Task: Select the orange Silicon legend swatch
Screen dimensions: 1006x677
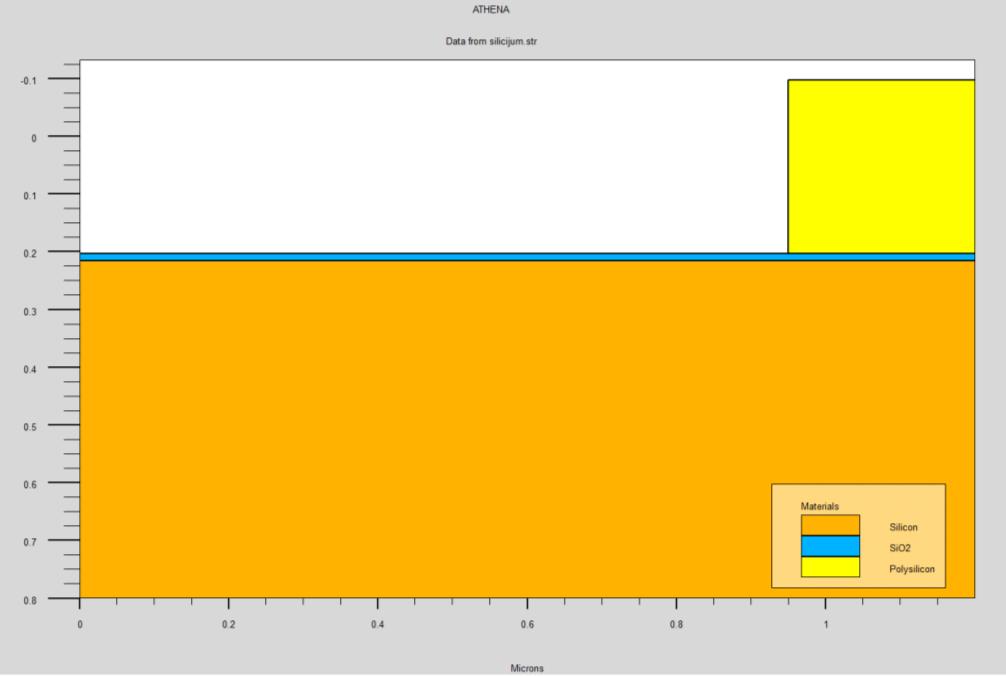Action: (830, 525)
